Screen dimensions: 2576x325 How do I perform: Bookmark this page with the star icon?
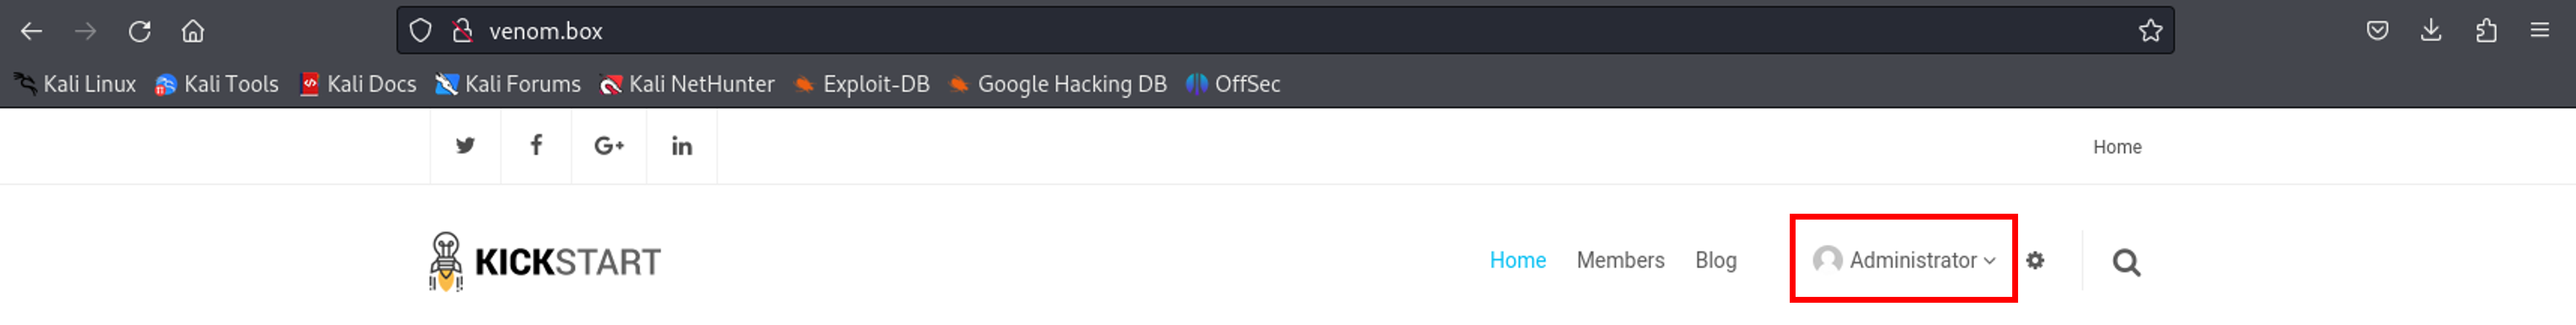point(2150,31)
